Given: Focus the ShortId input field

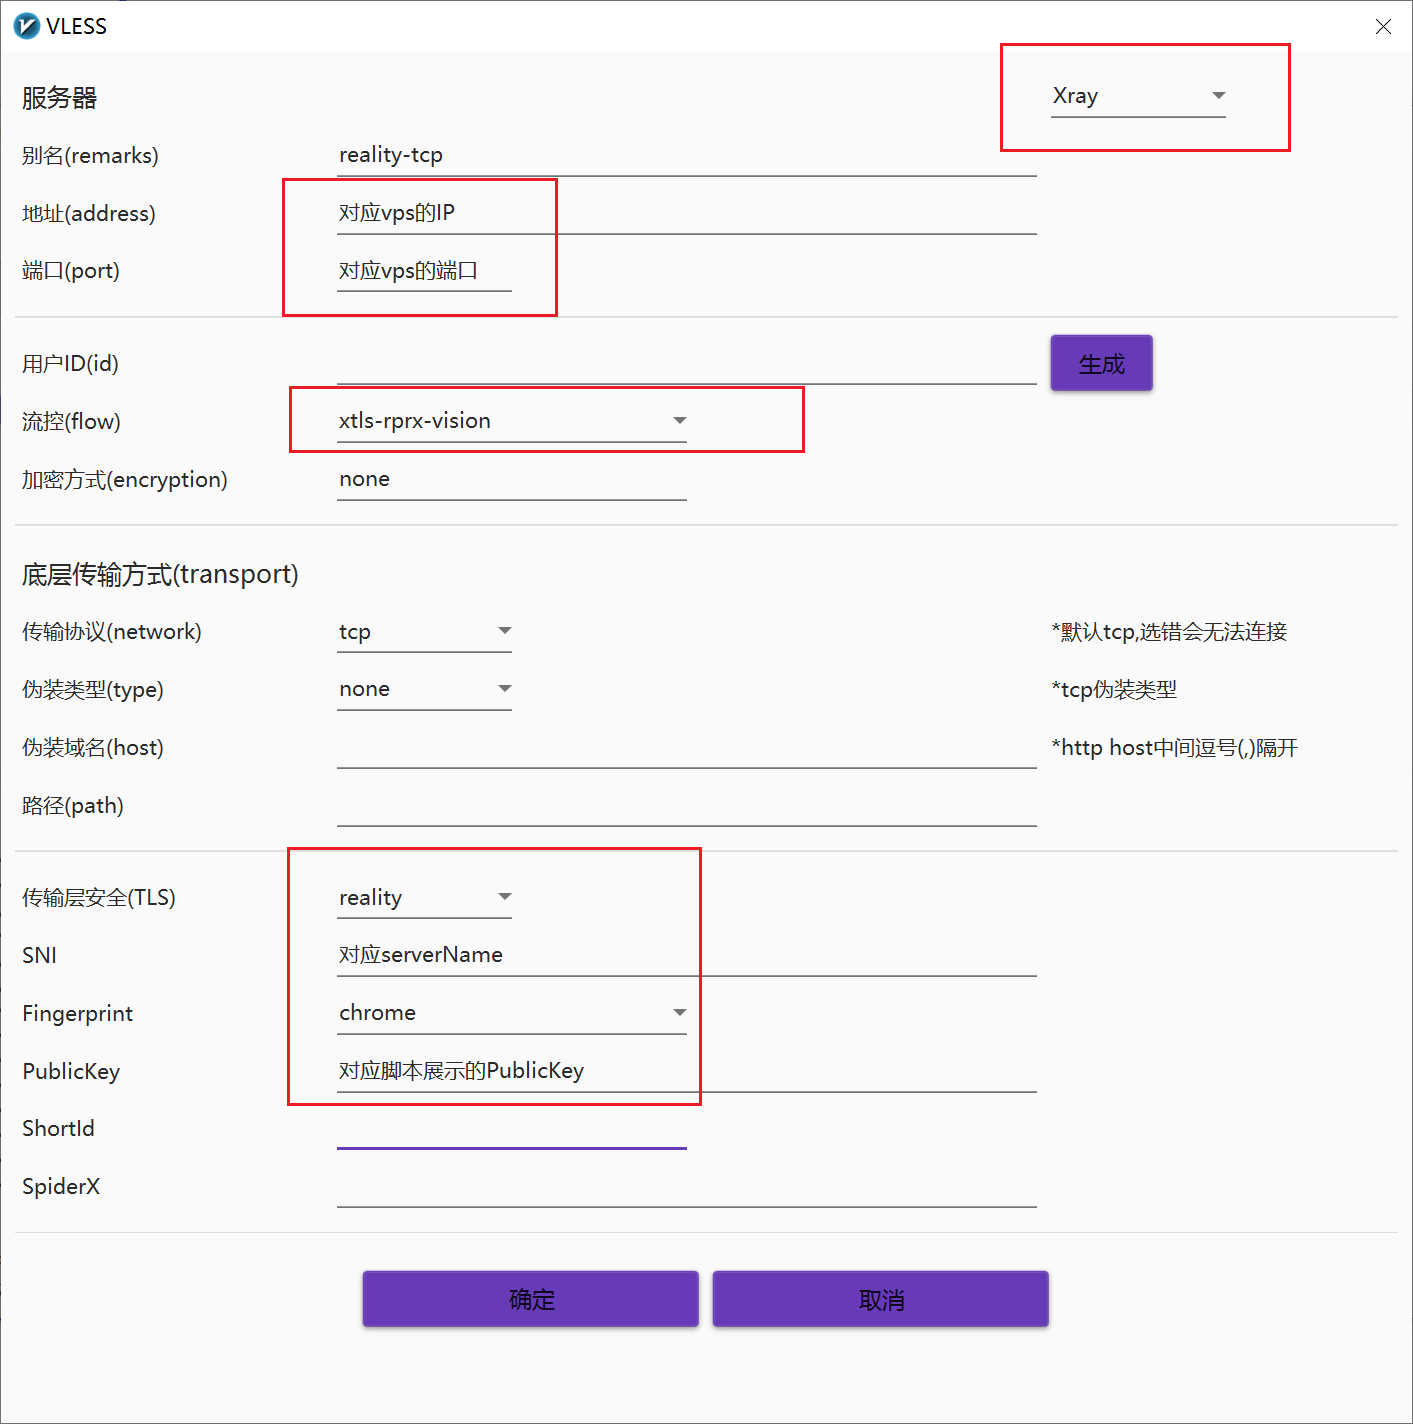Looking at the screenshot, I should [512, 1129].
